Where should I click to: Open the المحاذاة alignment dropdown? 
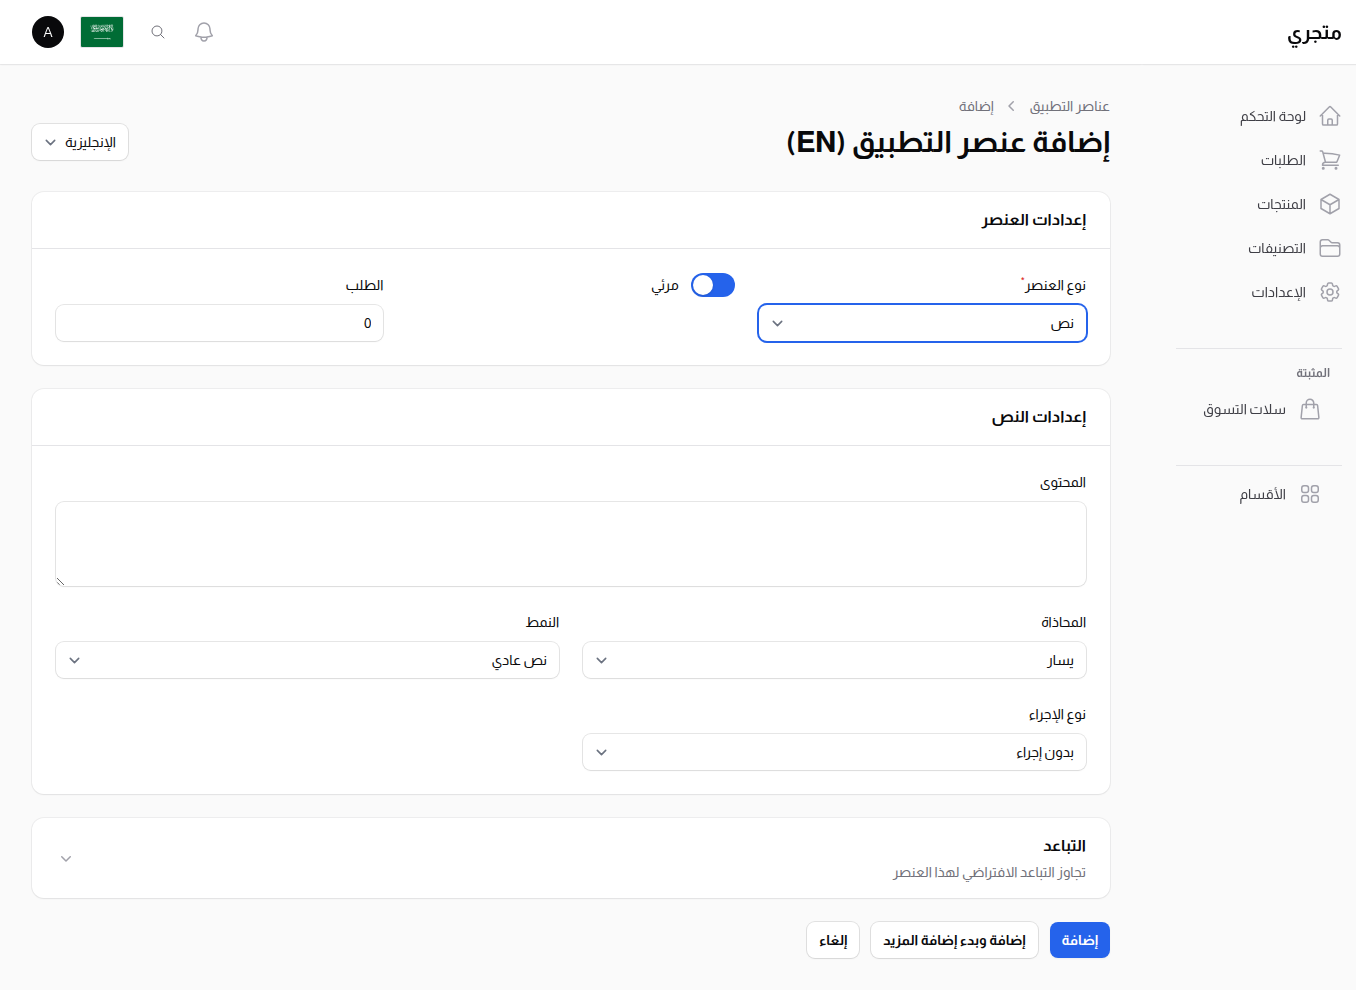[834, 660]
